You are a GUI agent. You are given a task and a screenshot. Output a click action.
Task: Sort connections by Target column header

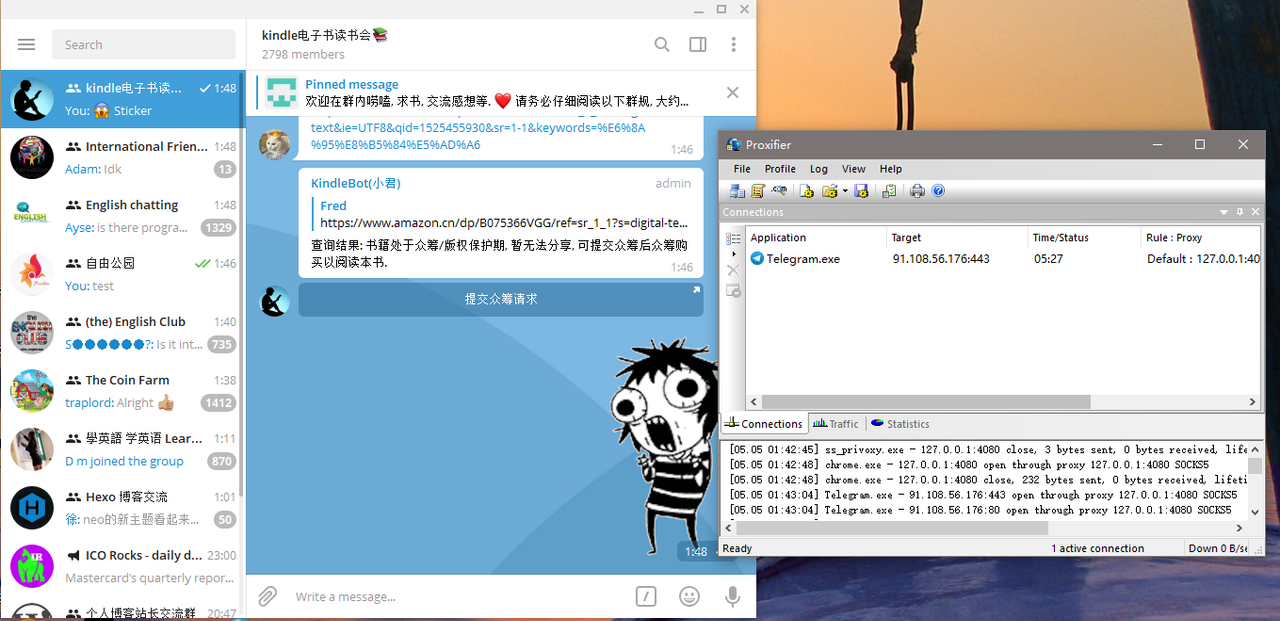point(957,238)
